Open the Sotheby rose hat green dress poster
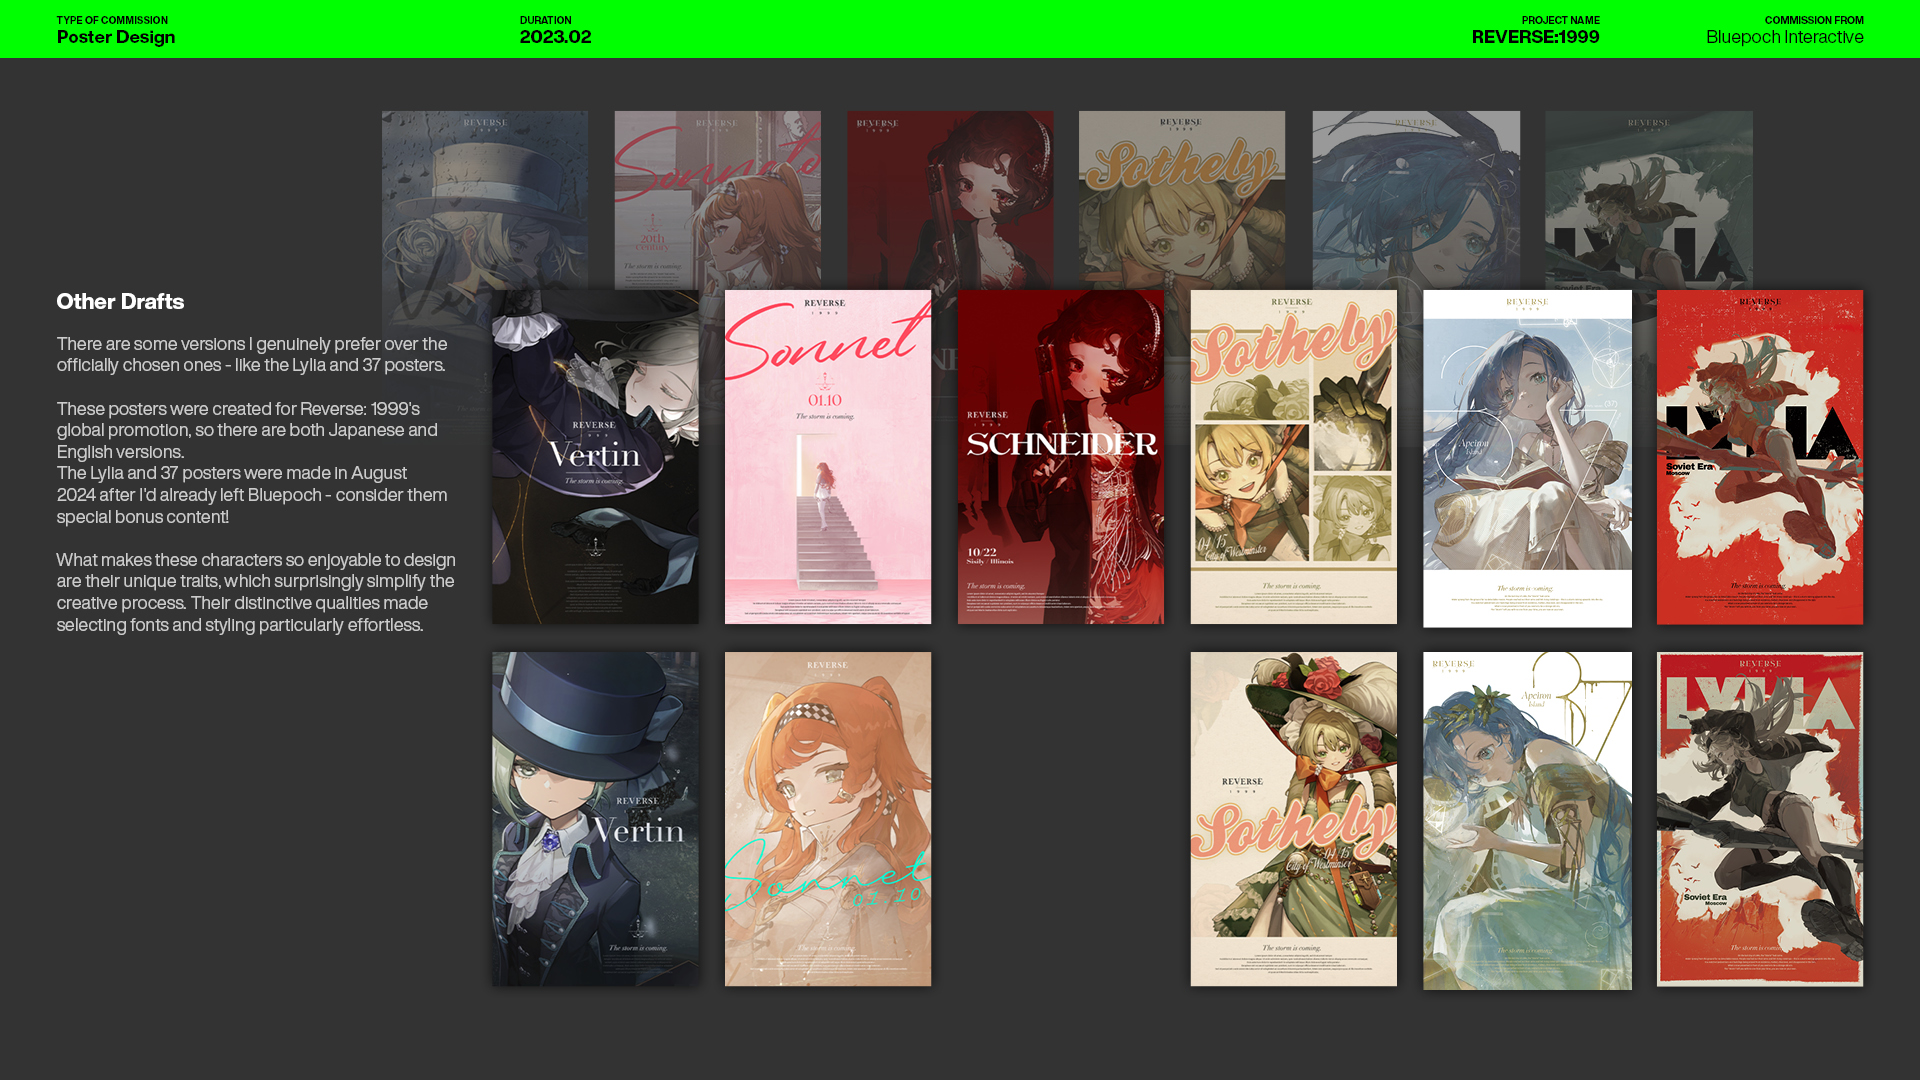Screen dimensions: 1920x1080 click(x=1294, y=819)
